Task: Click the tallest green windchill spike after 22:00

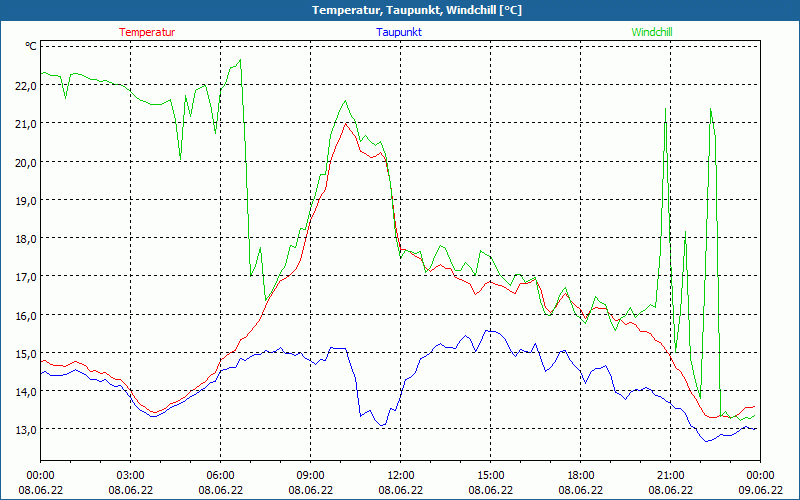Action: point(710,109)
